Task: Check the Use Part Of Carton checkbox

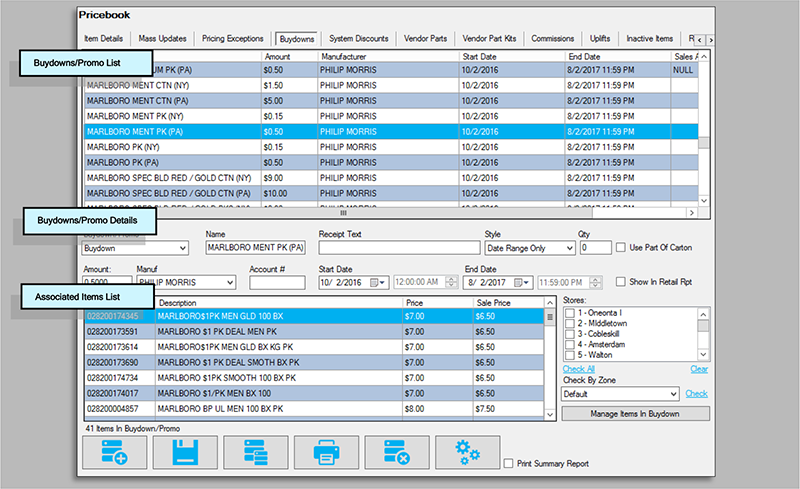Action: coord(621,248)
